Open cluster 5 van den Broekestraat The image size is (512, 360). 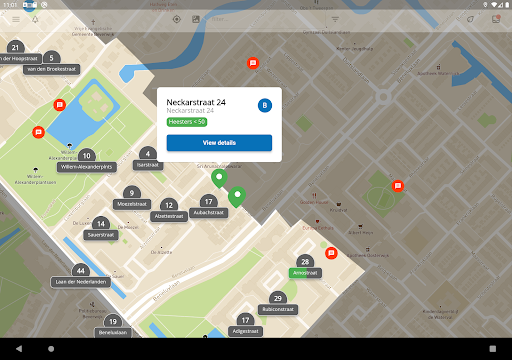point(51,63)
